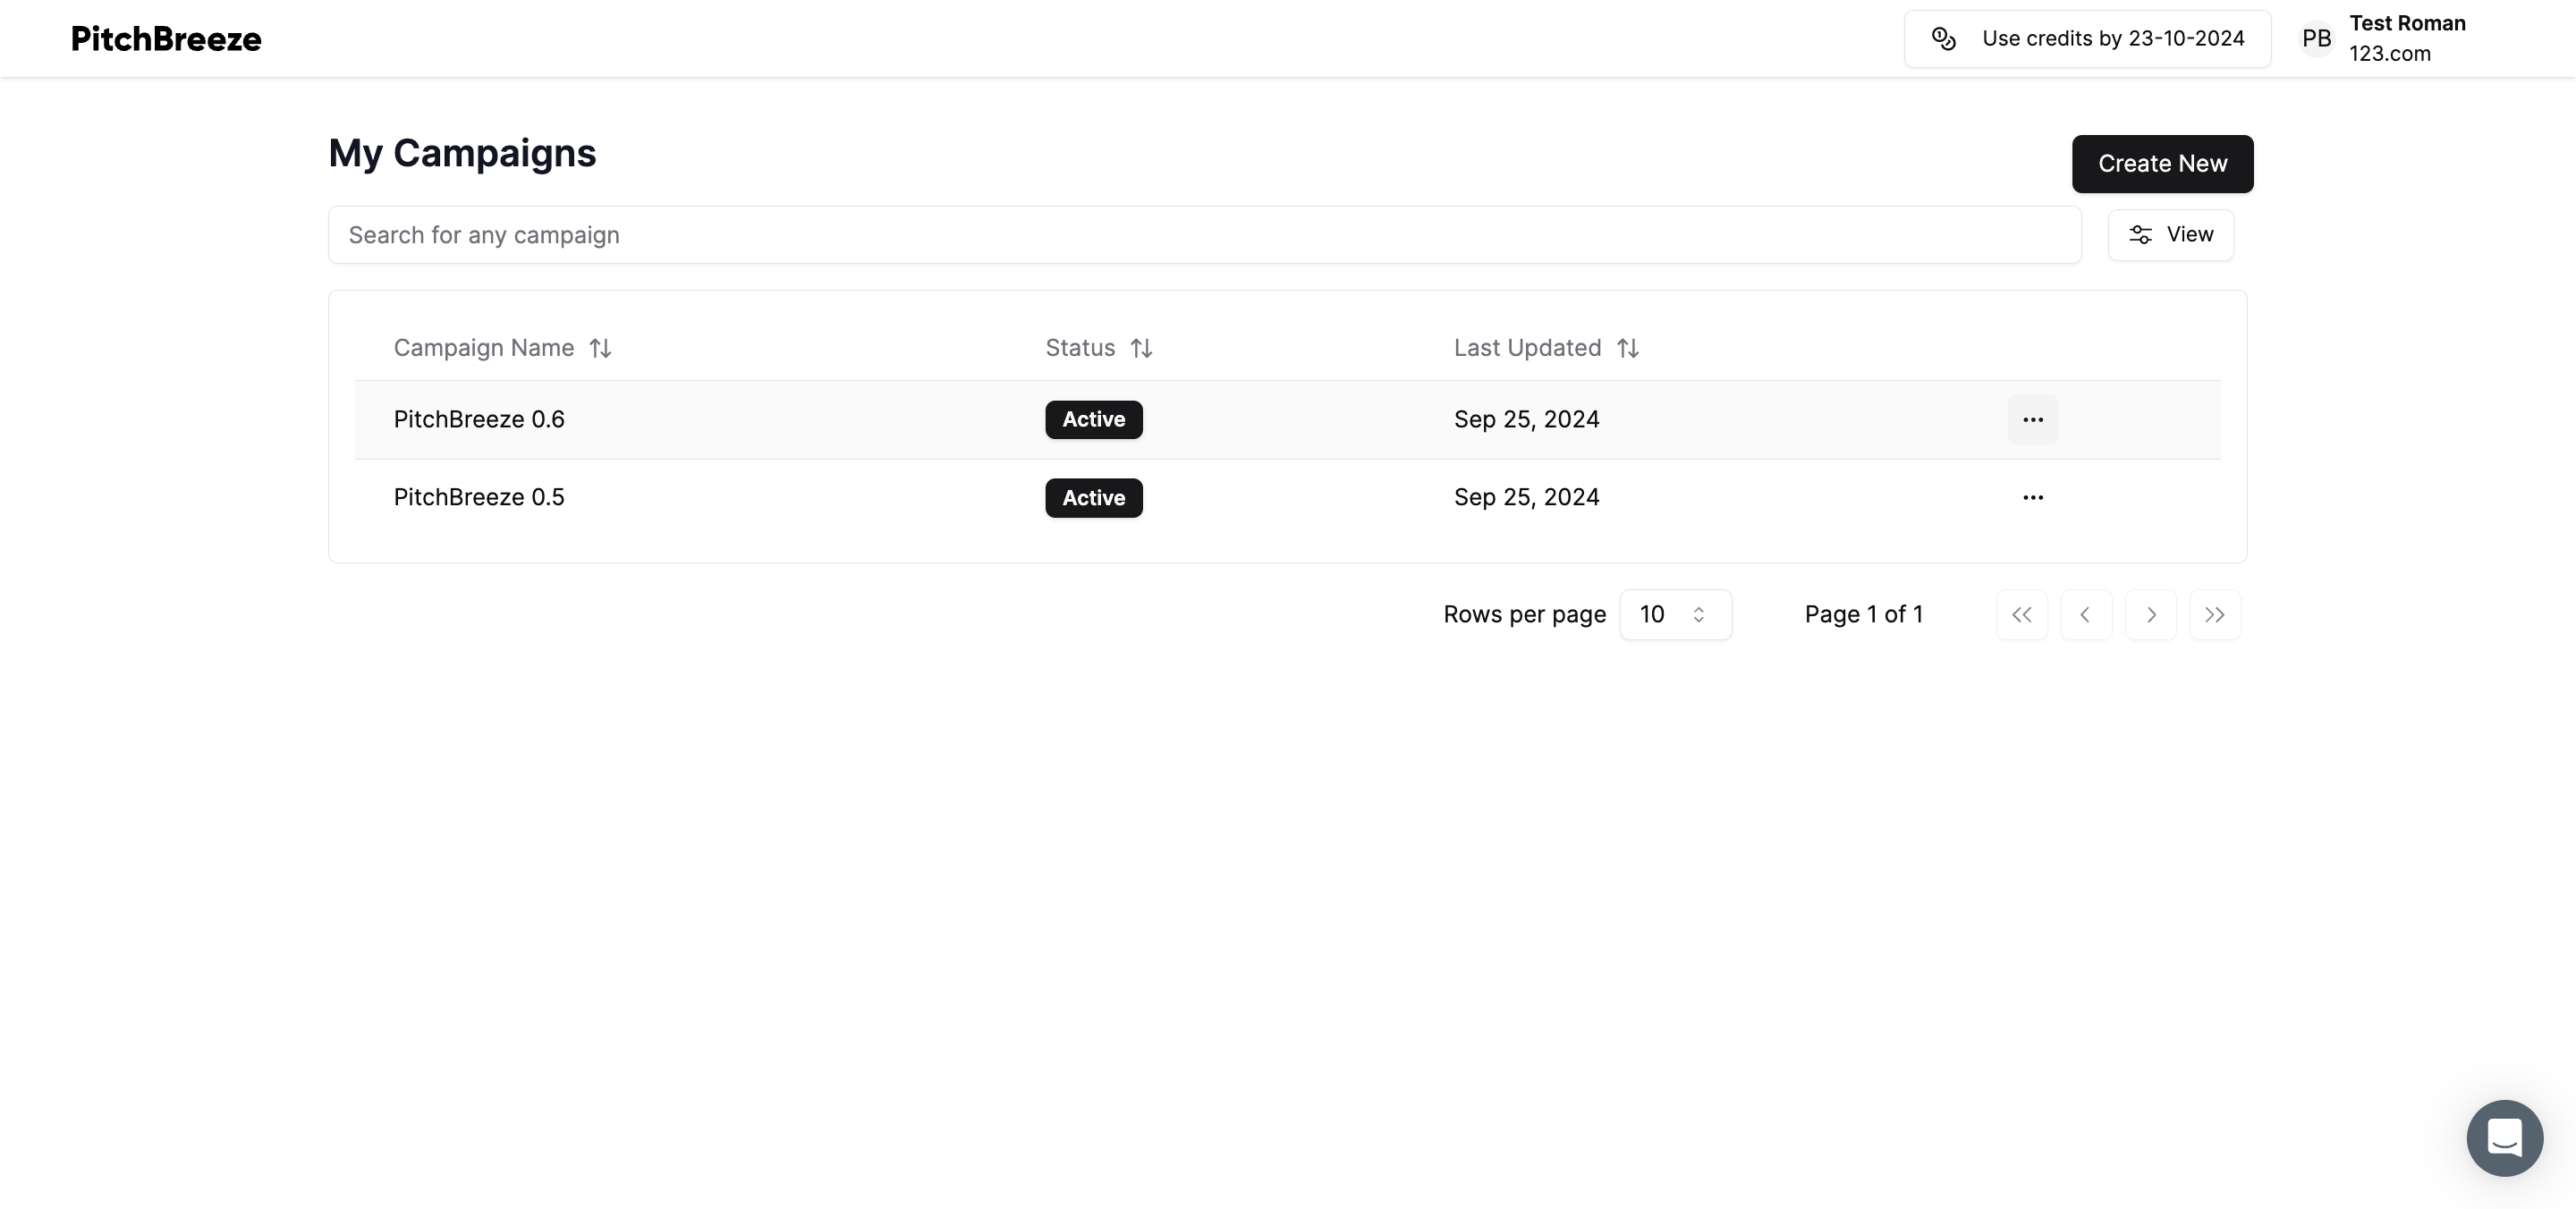Screen dimensions: 2576x1209
Task: Open Use credits by 23-10-2024 button
Action: pyautogui.click(x=2087, y=39)
